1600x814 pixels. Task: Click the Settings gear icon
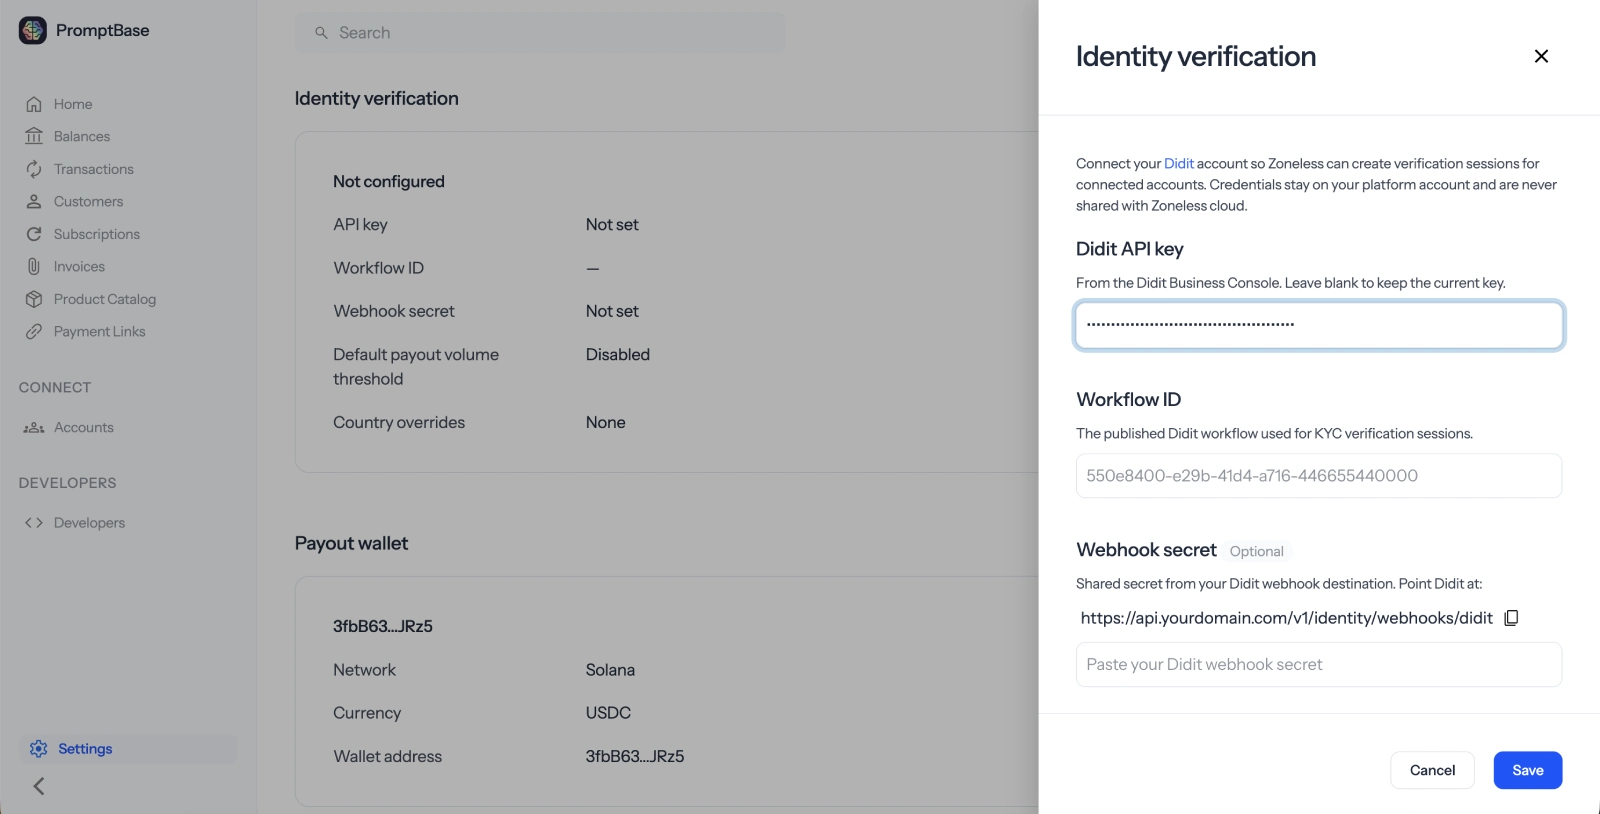tap(39, 749)
